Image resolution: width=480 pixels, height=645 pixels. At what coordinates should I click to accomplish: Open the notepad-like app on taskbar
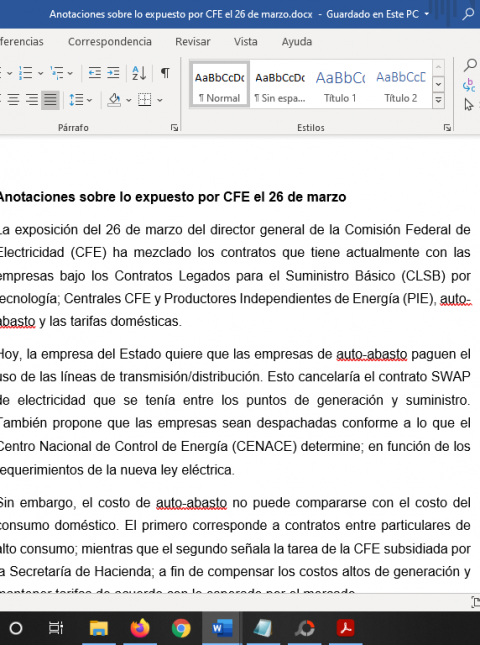(x=263, y=628)
